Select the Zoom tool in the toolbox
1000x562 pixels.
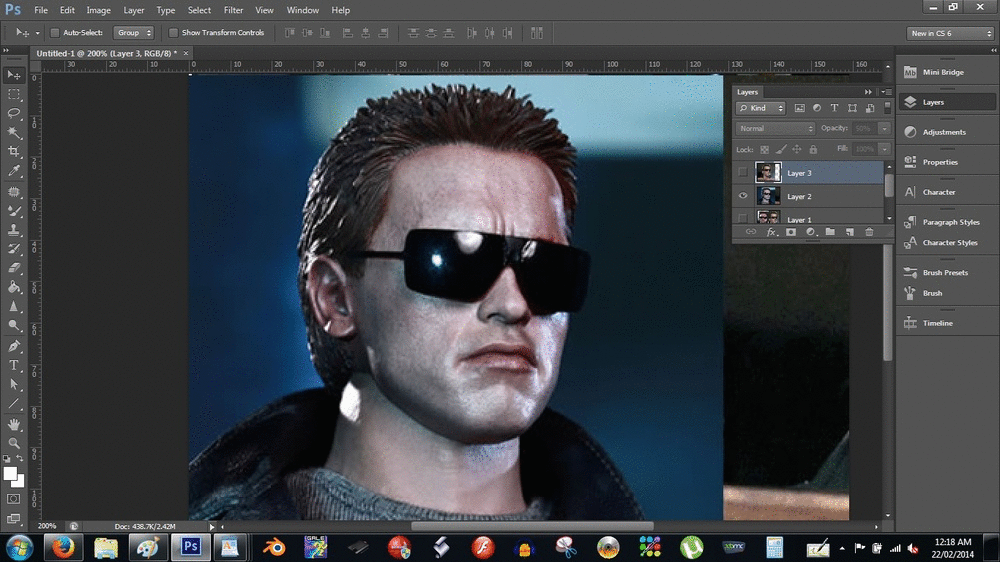14,443
